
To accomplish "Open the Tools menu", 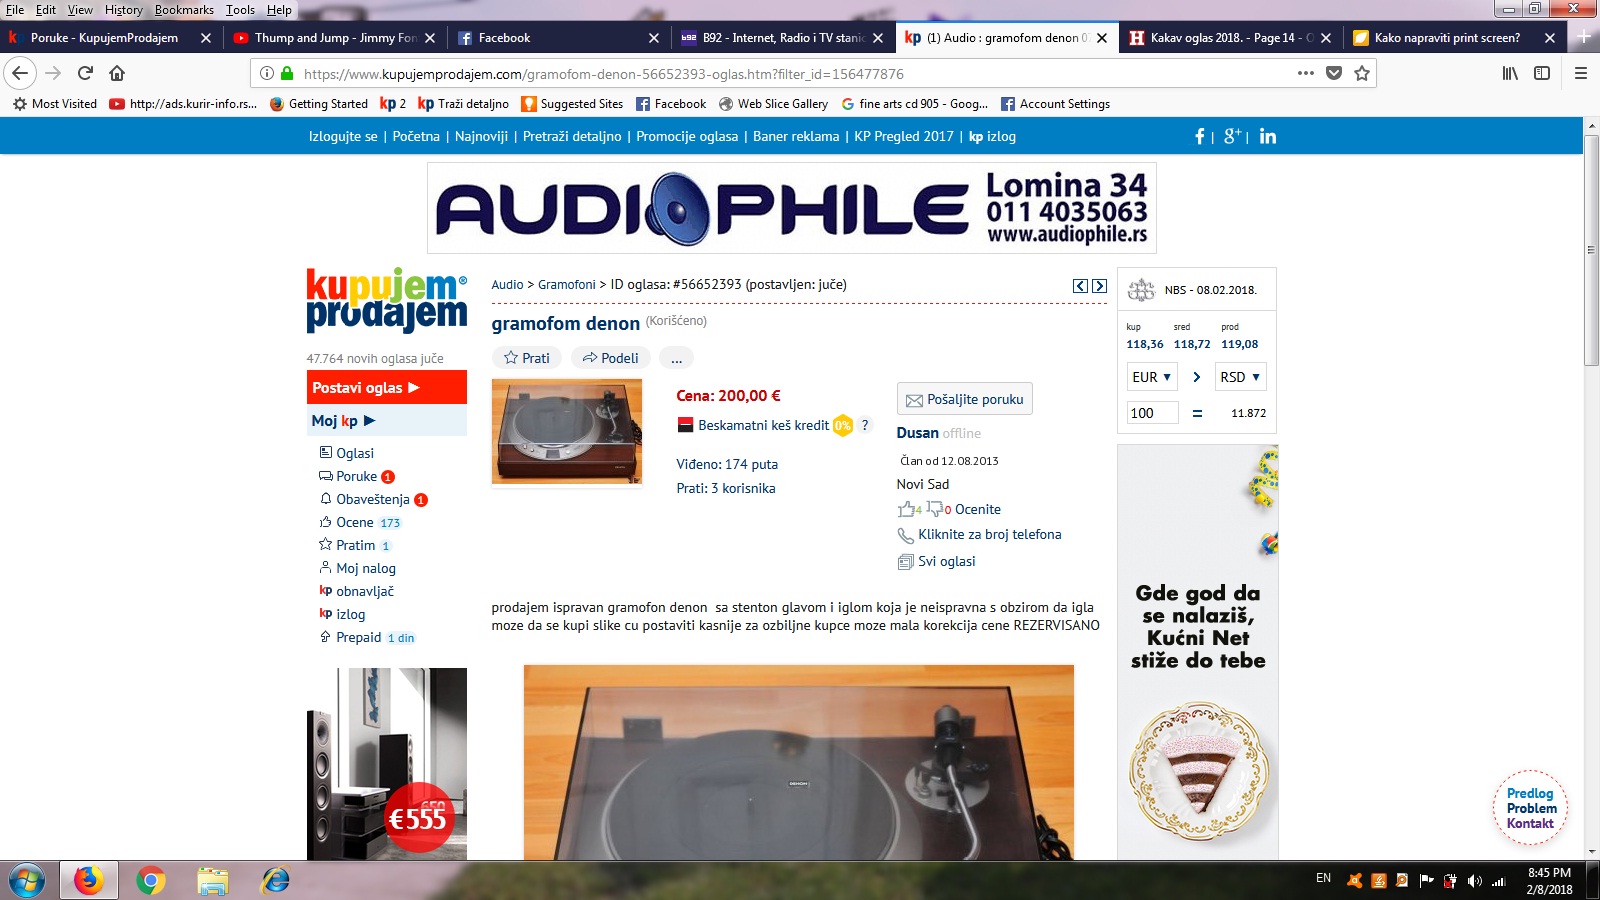I will [x=240, y=10].
